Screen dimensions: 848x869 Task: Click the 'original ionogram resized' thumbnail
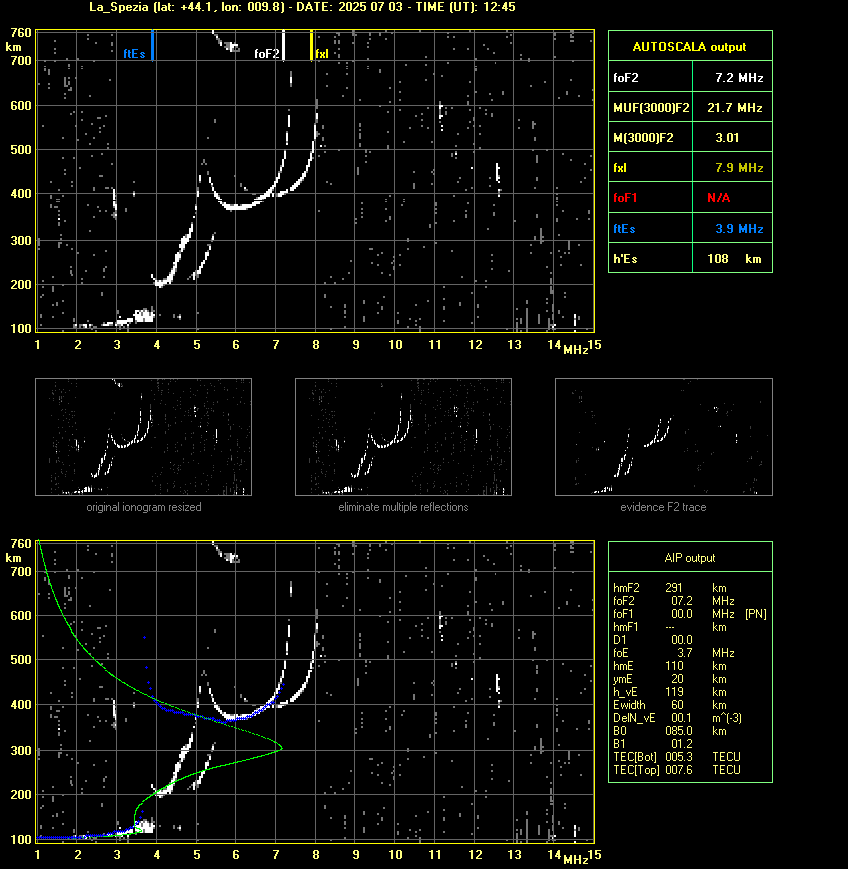point(144,437)
